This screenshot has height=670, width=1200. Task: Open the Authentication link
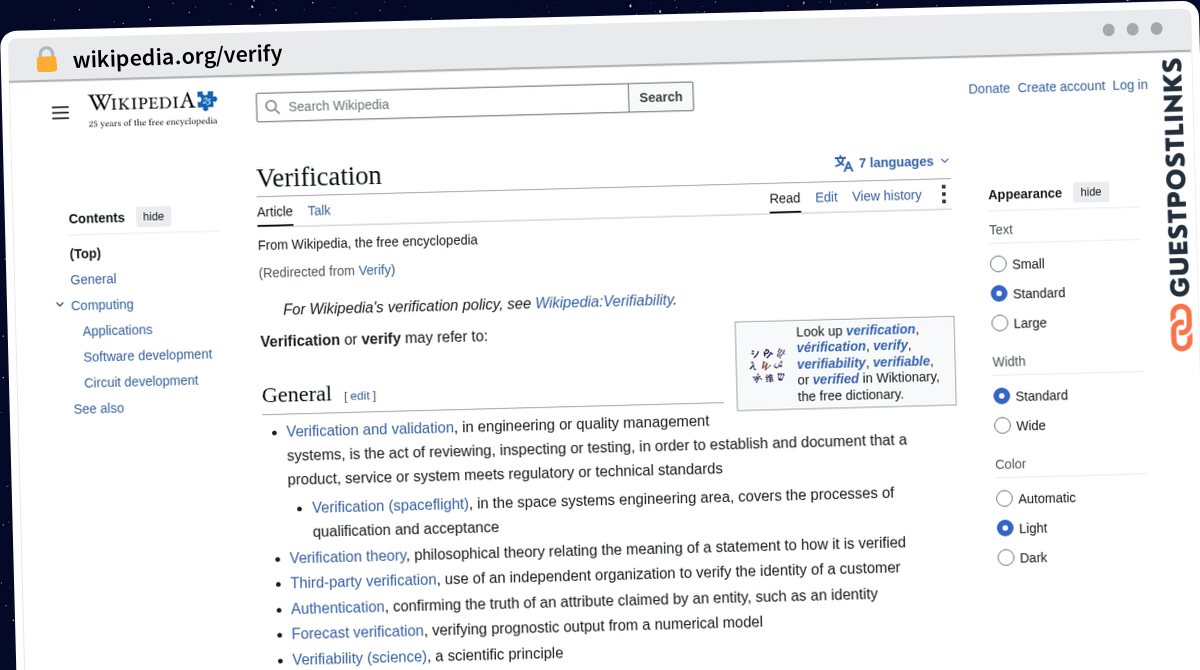coord(338,607)
